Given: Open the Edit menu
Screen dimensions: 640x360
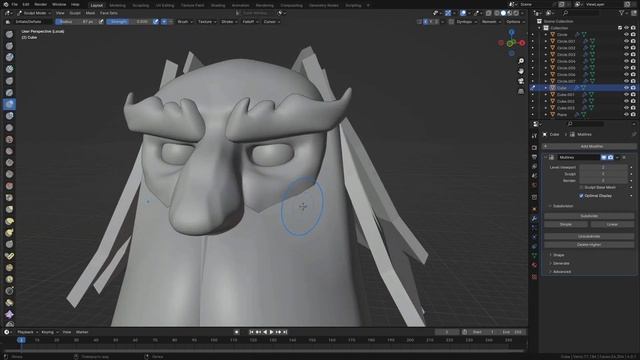Looking at the screenshot, I should click(x=26, y=4).
